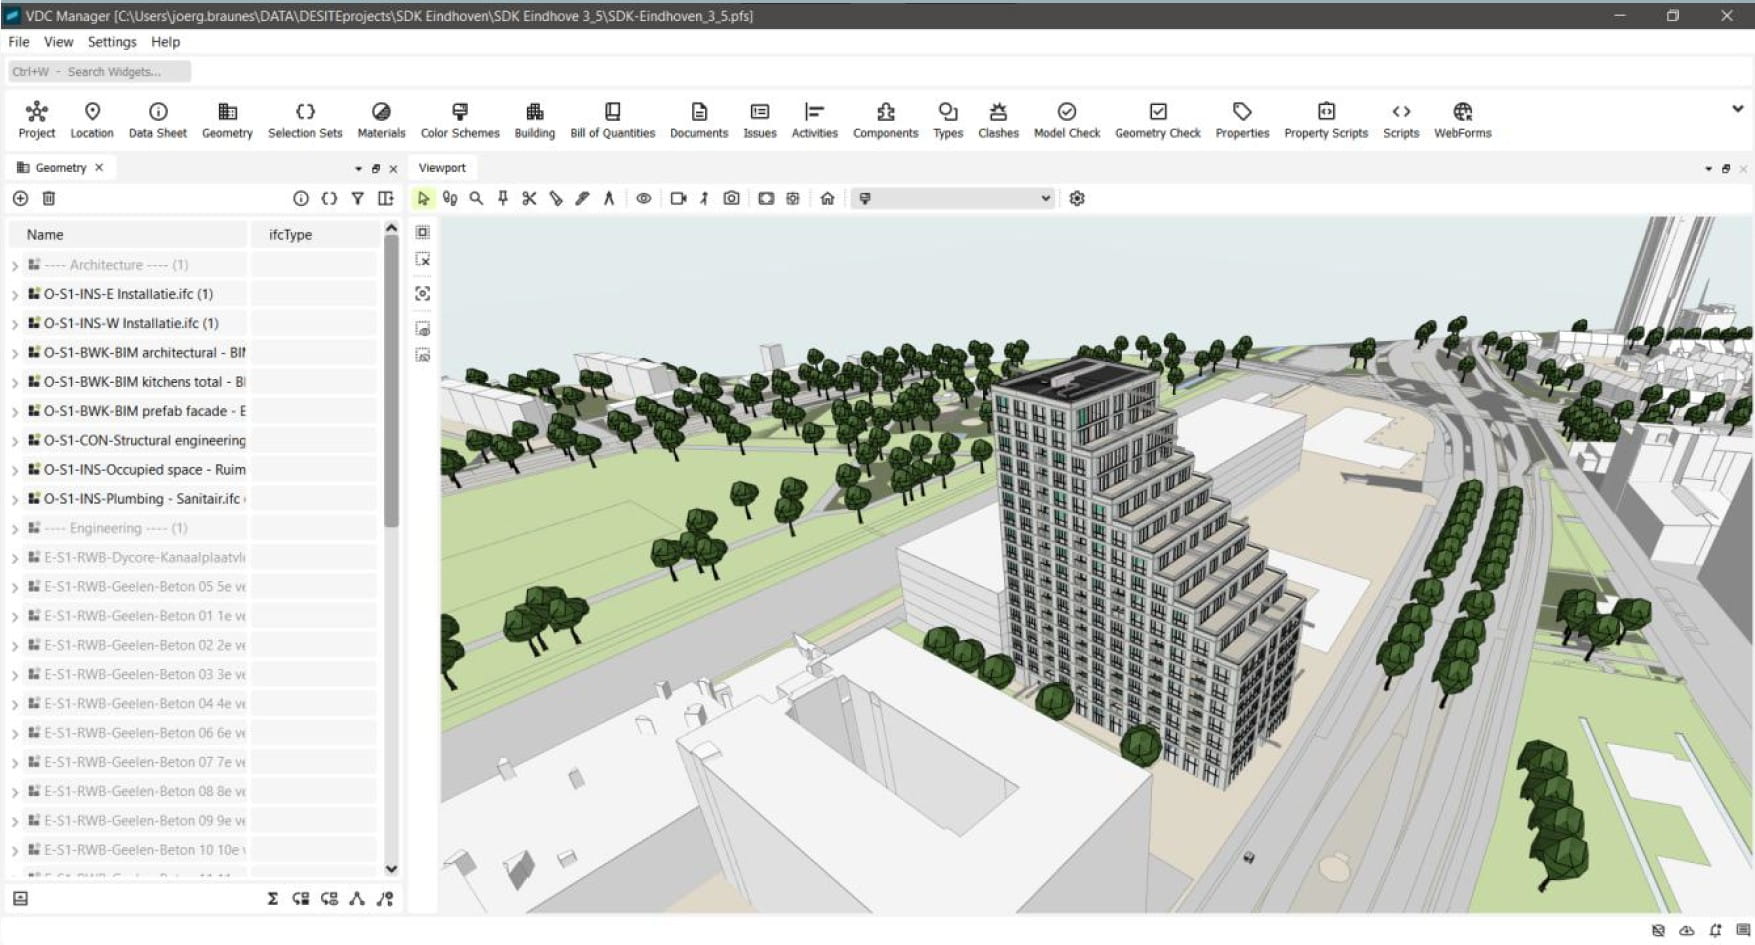Click the camera snapshot icon in viewport toolbar
This screenshot has height=945, width=1755.
(x=731, y=199)
